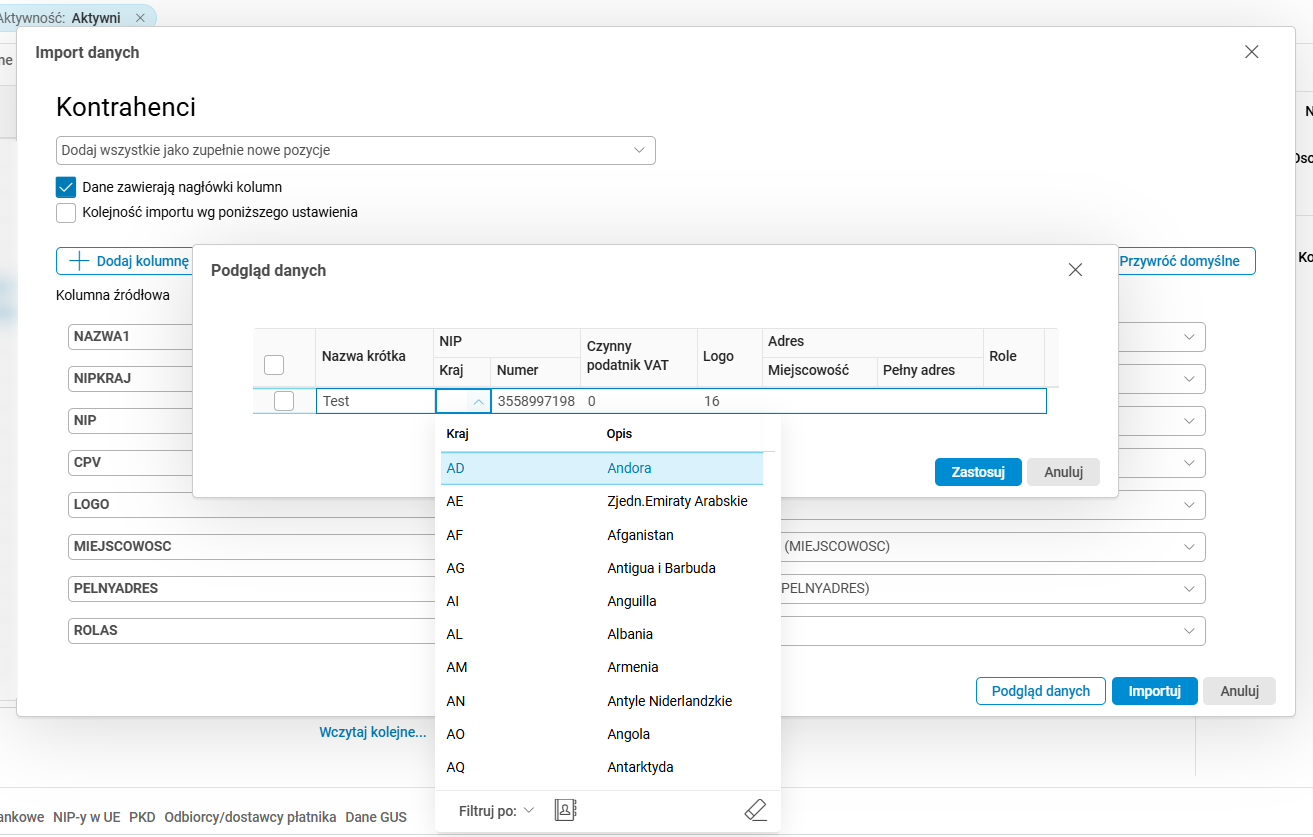The width and height of the screenshot is (1313, 837).
Task: Open the target column dropdown in the NAZWA1 row
Action: coord(1189,337)
